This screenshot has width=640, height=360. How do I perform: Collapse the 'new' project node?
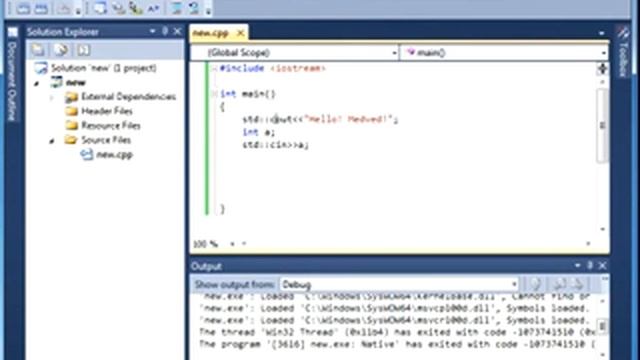coord(37,84)
